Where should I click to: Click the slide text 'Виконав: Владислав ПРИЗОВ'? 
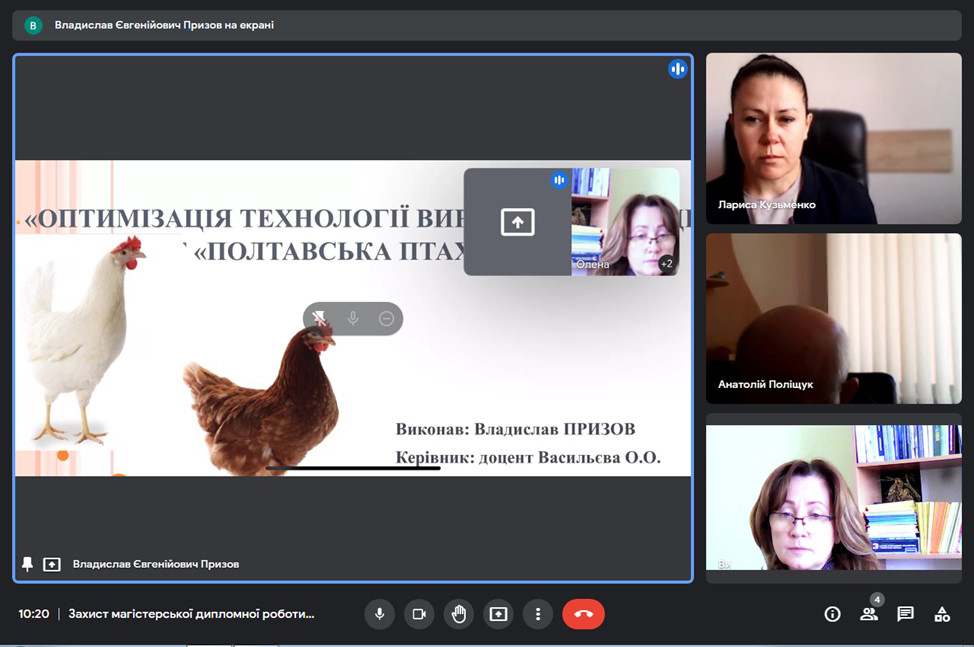click(x=516, y=429)
